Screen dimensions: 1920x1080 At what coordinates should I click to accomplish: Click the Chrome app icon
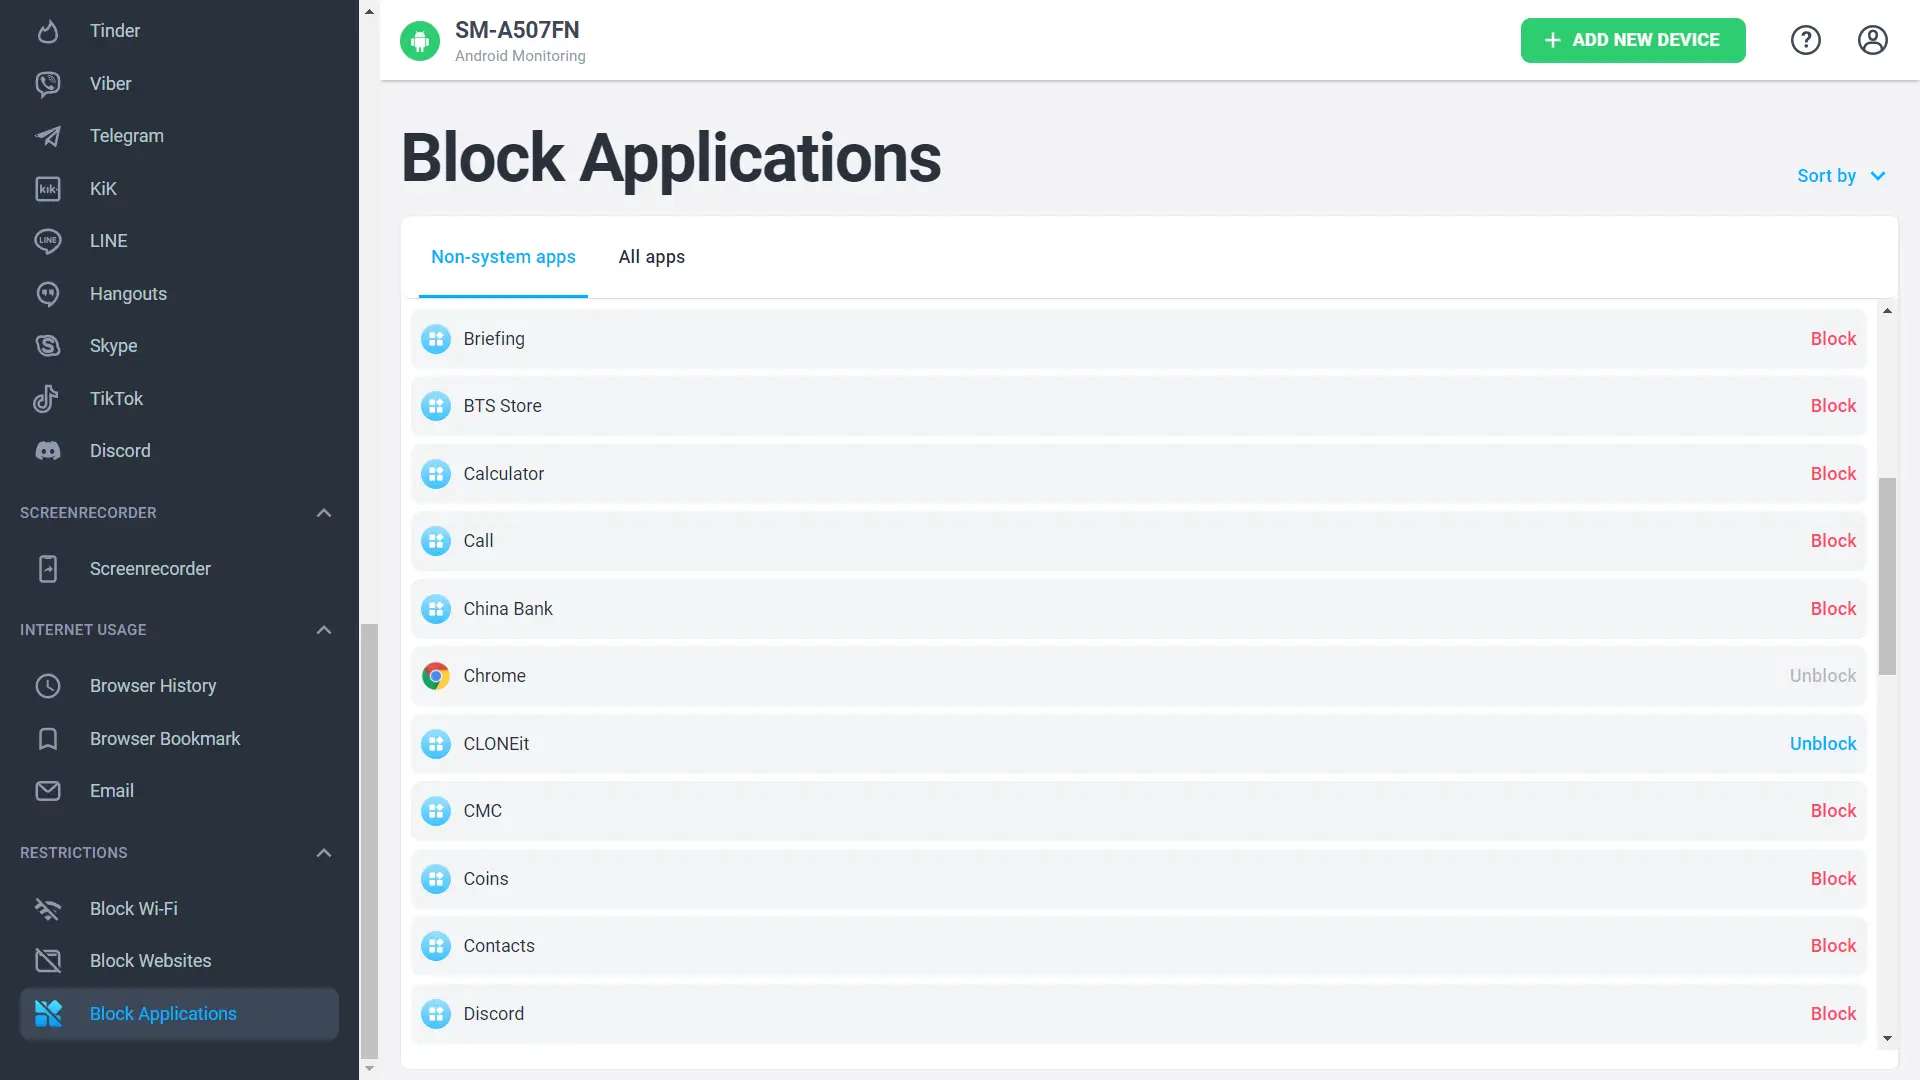[x=436, y=676]
